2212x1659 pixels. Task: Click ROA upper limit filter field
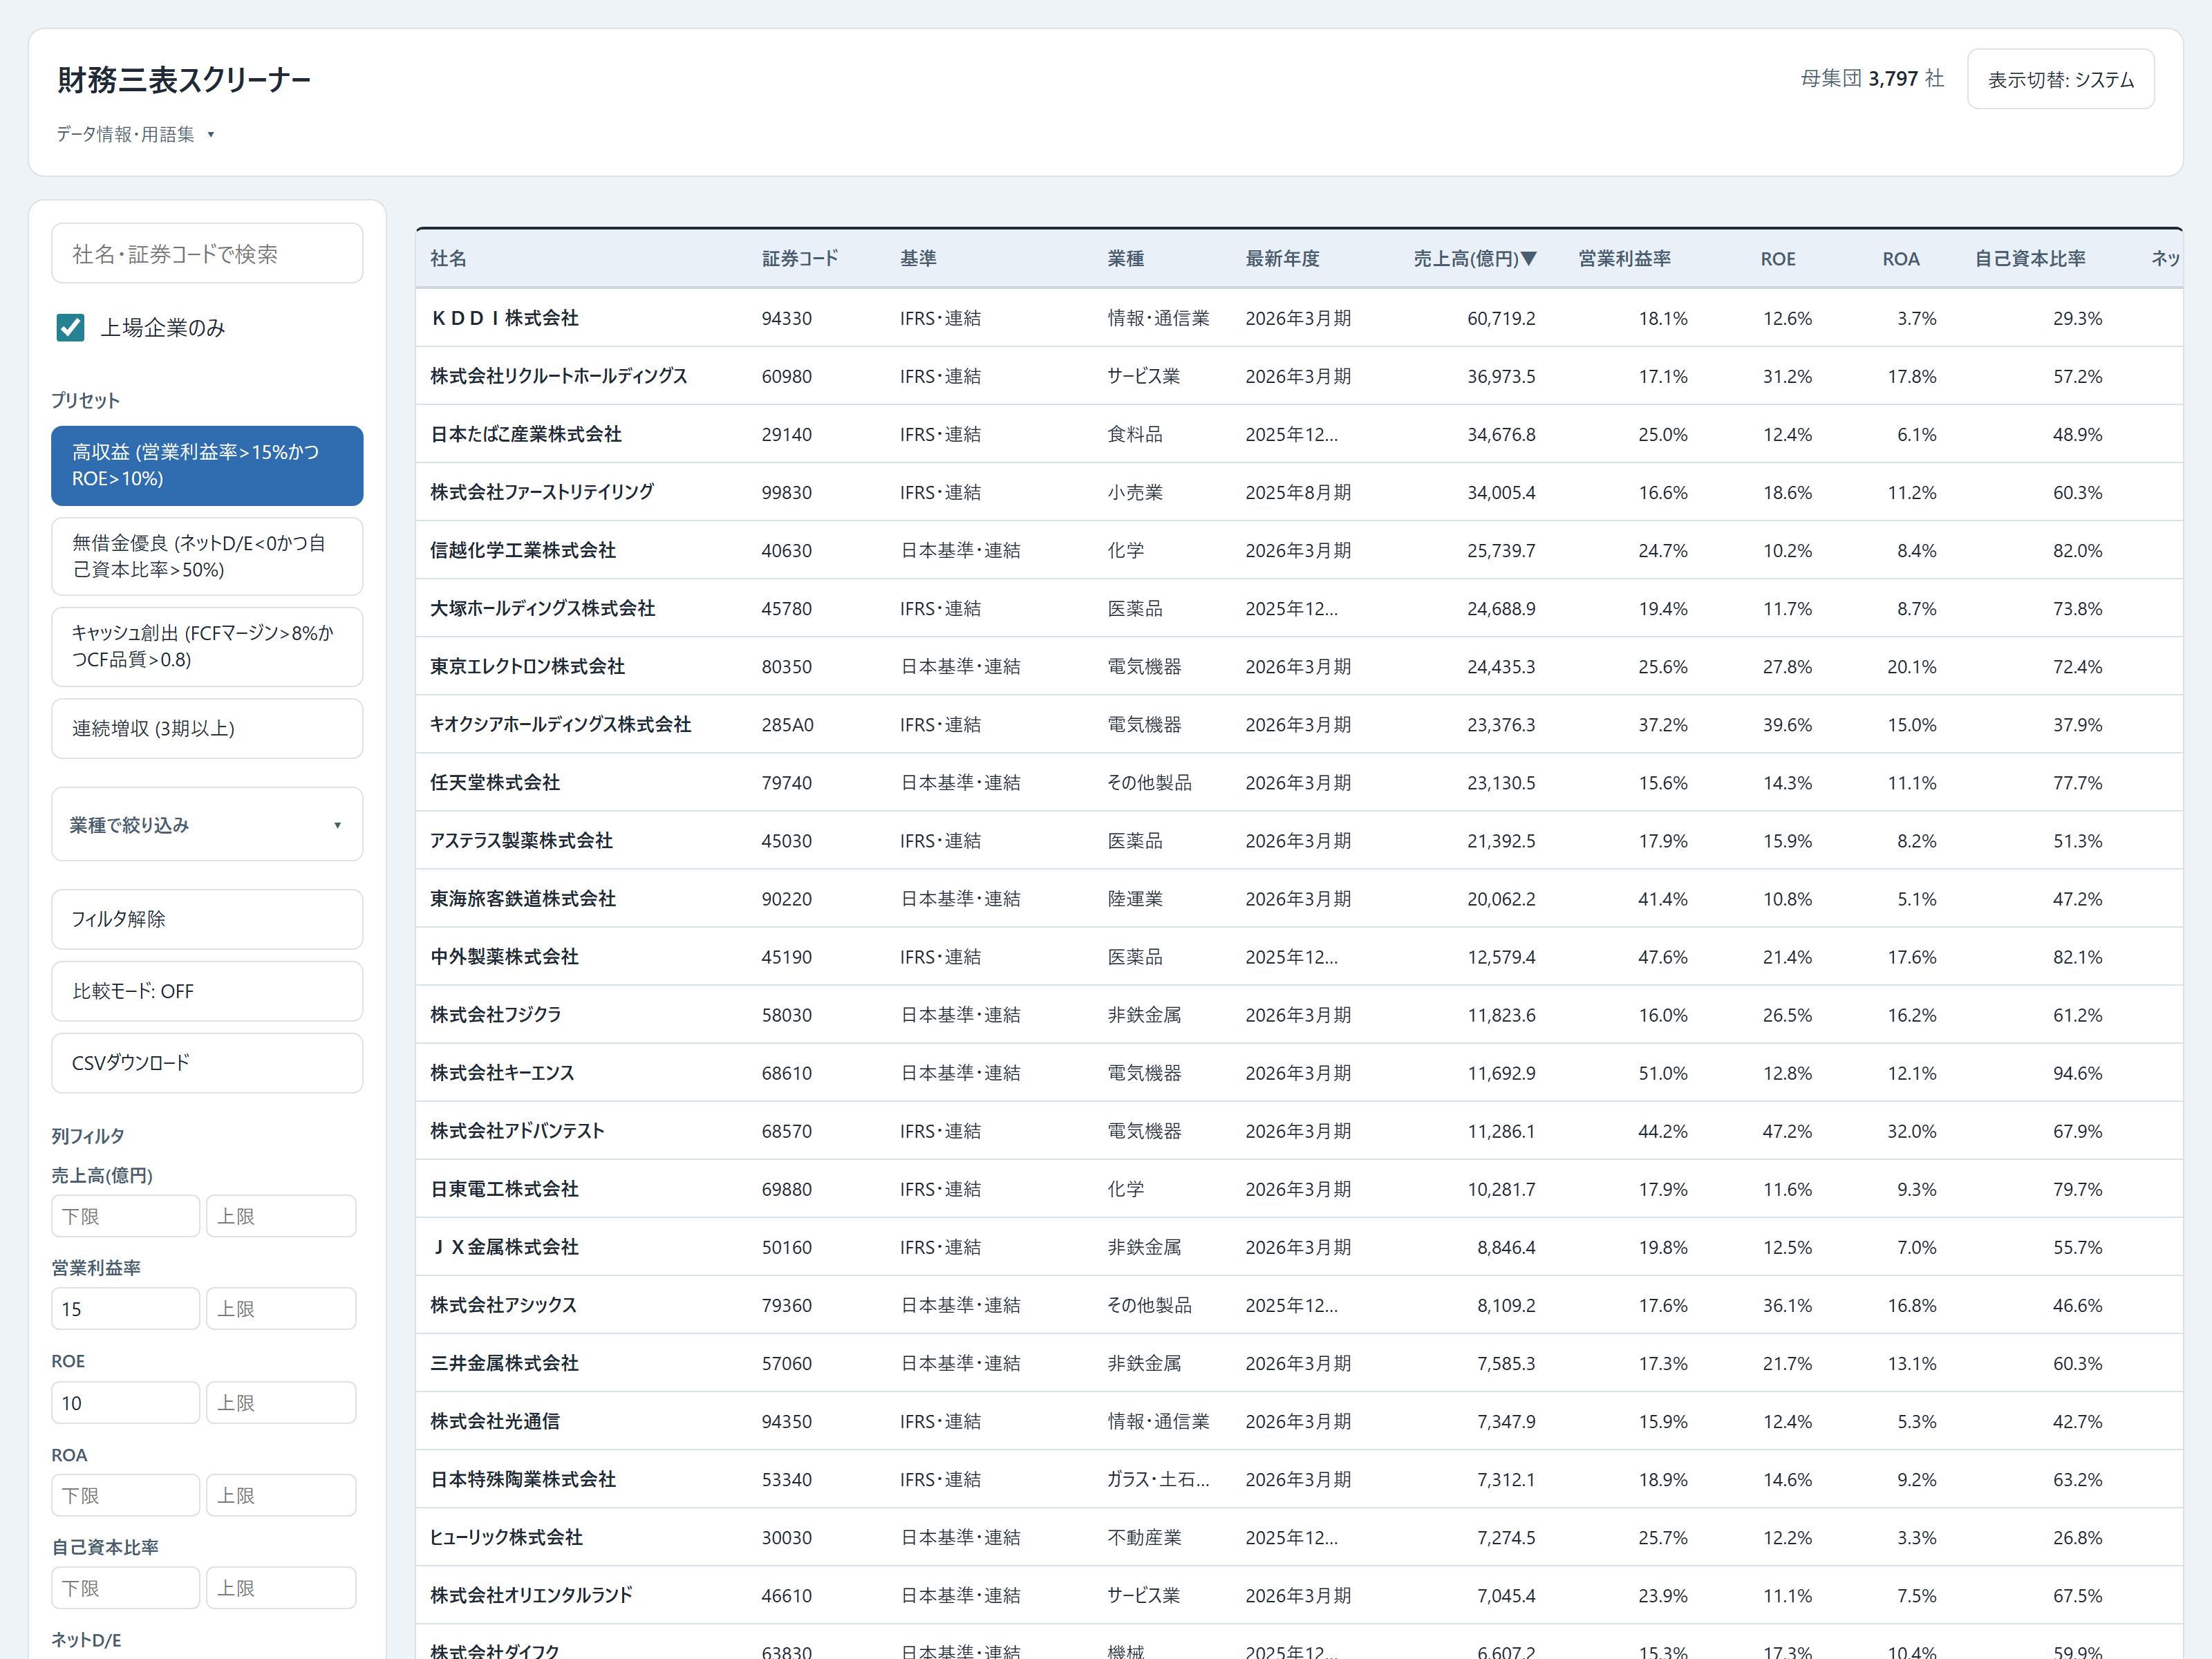click(281, 1495)
